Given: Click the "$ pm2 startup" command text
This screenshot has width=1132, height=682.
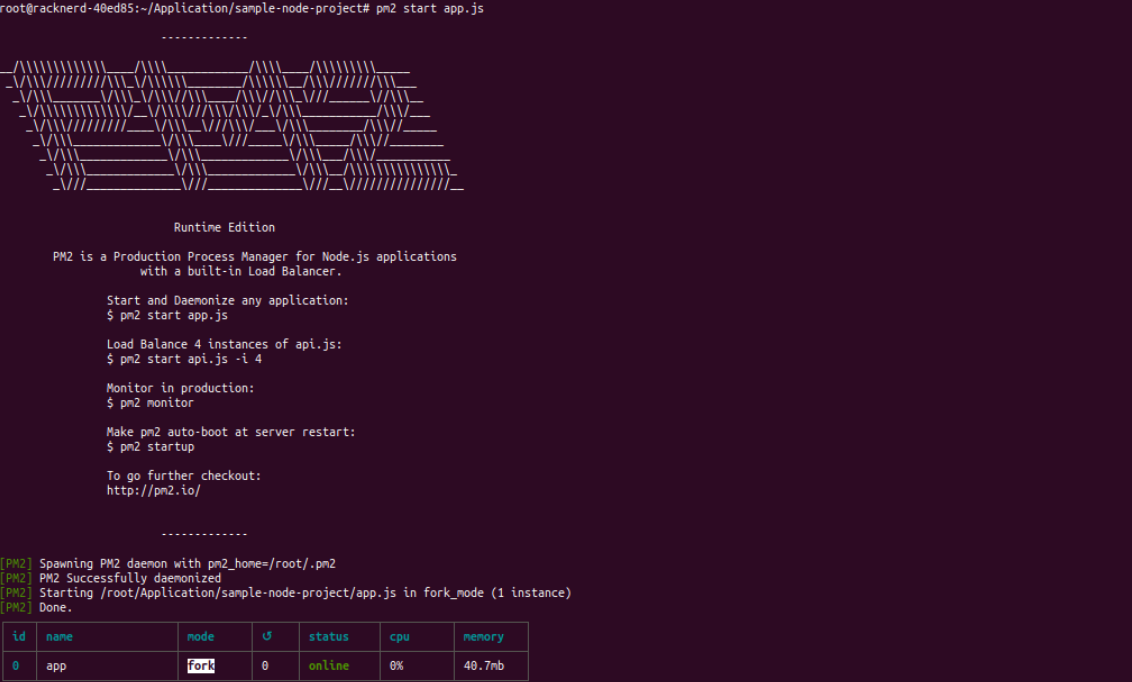Looking at the screenshot, I should tap(150, 447).
